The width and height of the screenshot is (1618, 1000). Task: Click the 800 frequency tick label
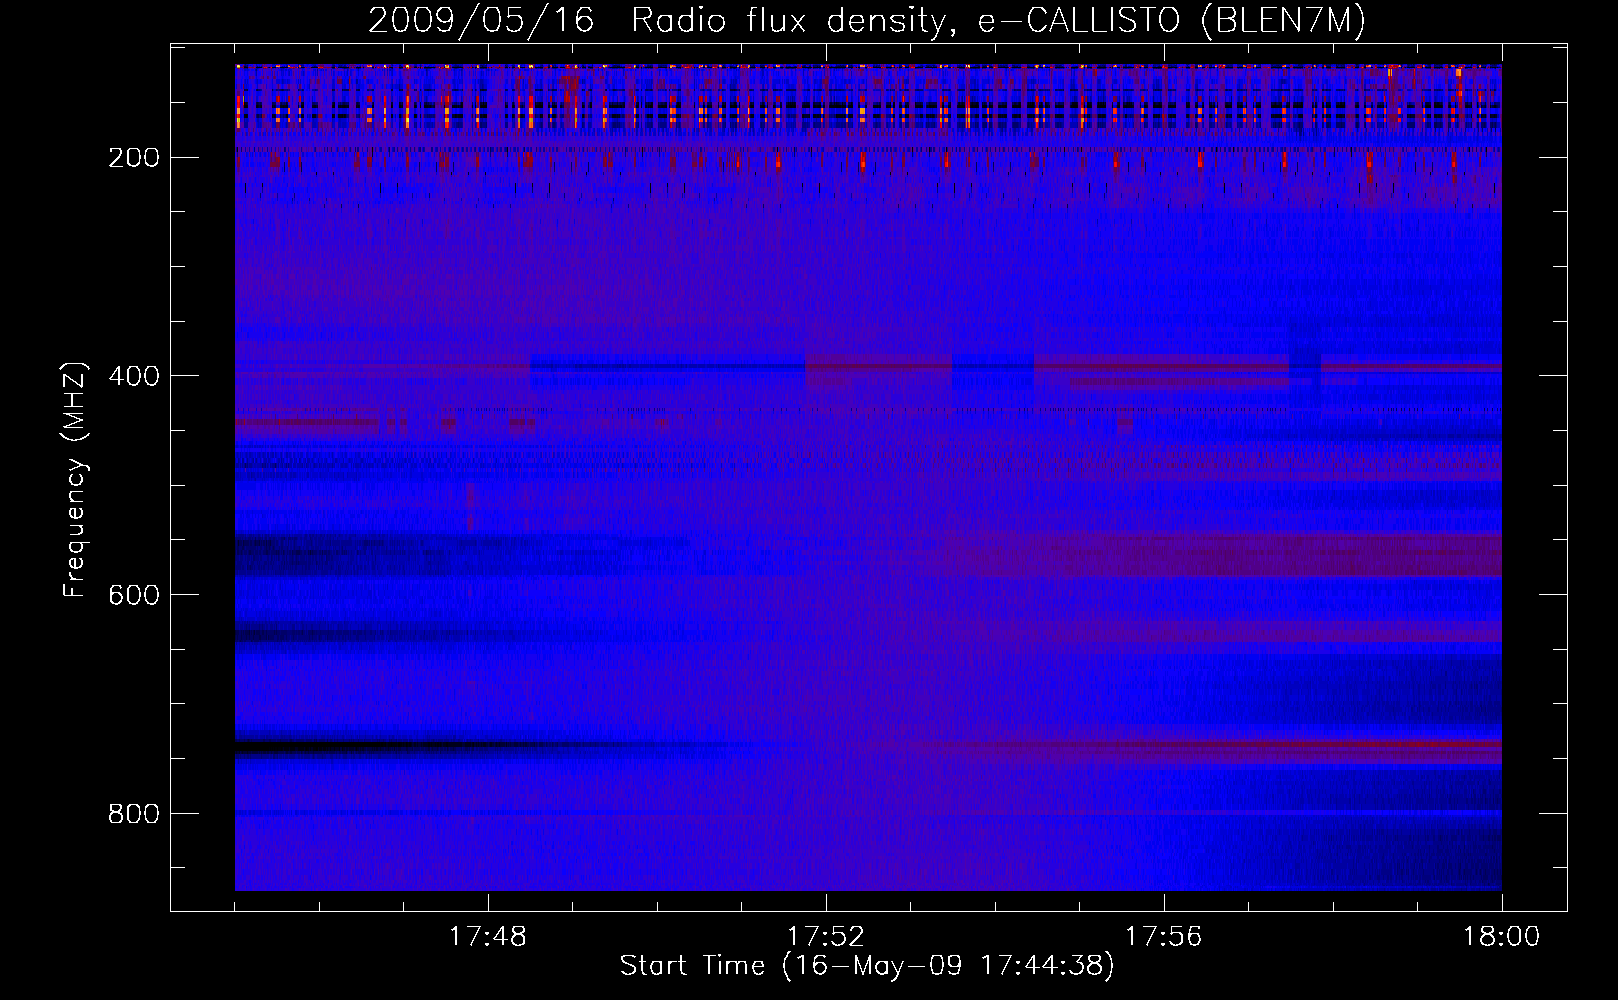pyautogui.click(x=134, y=814)
